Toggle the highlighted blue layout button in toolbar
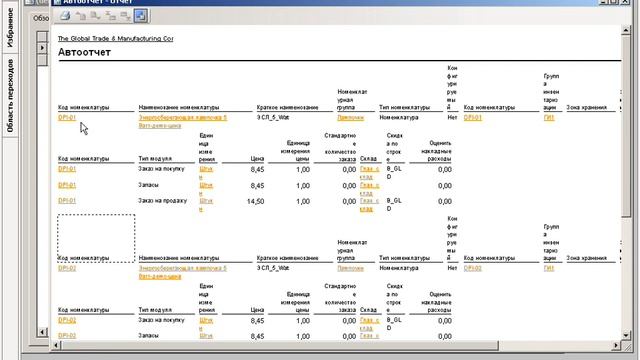640x360 pixels. [141, 16]
